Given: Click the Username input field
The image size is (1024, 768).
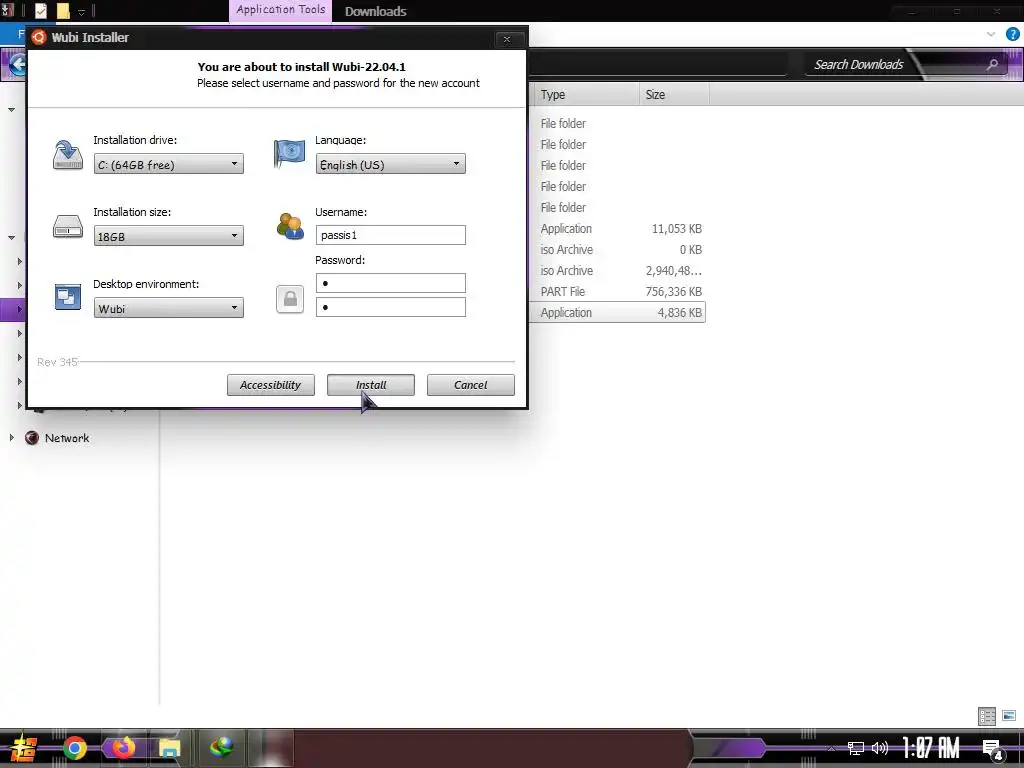Looking at the screenshot, I should point(391,235).
